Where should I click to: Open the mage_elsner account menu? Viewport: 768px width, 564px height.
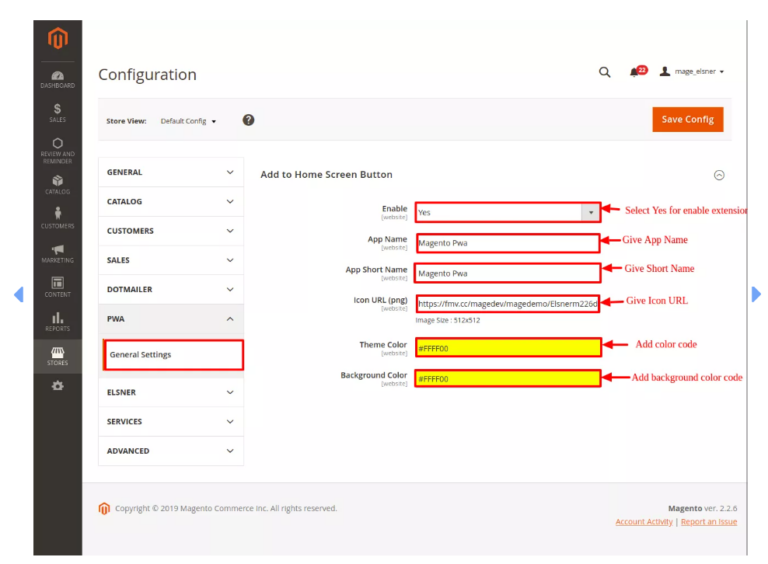coord(692,71)
